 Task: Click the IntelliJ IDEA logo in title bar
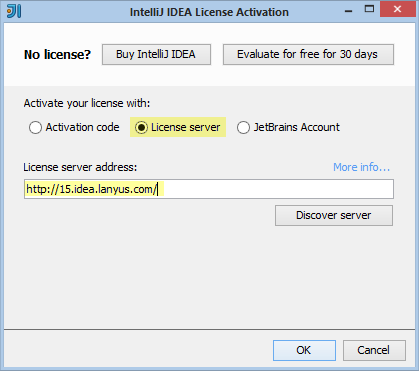[14, 11]
